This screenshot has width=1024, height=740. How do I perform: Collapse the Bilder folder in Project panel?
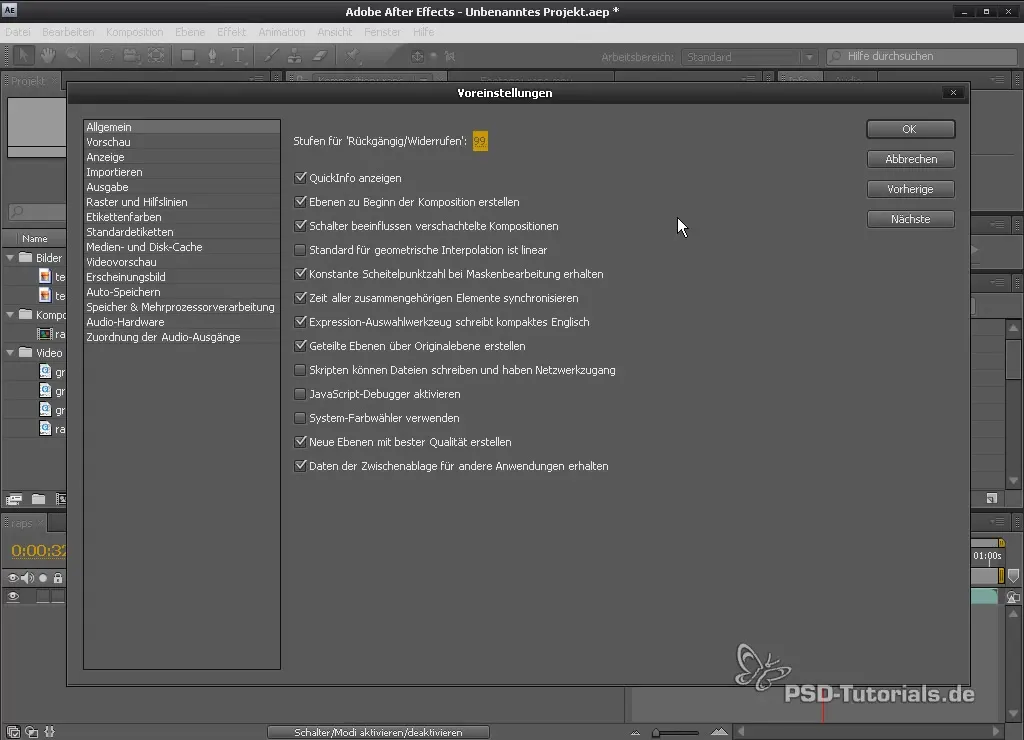10,258
